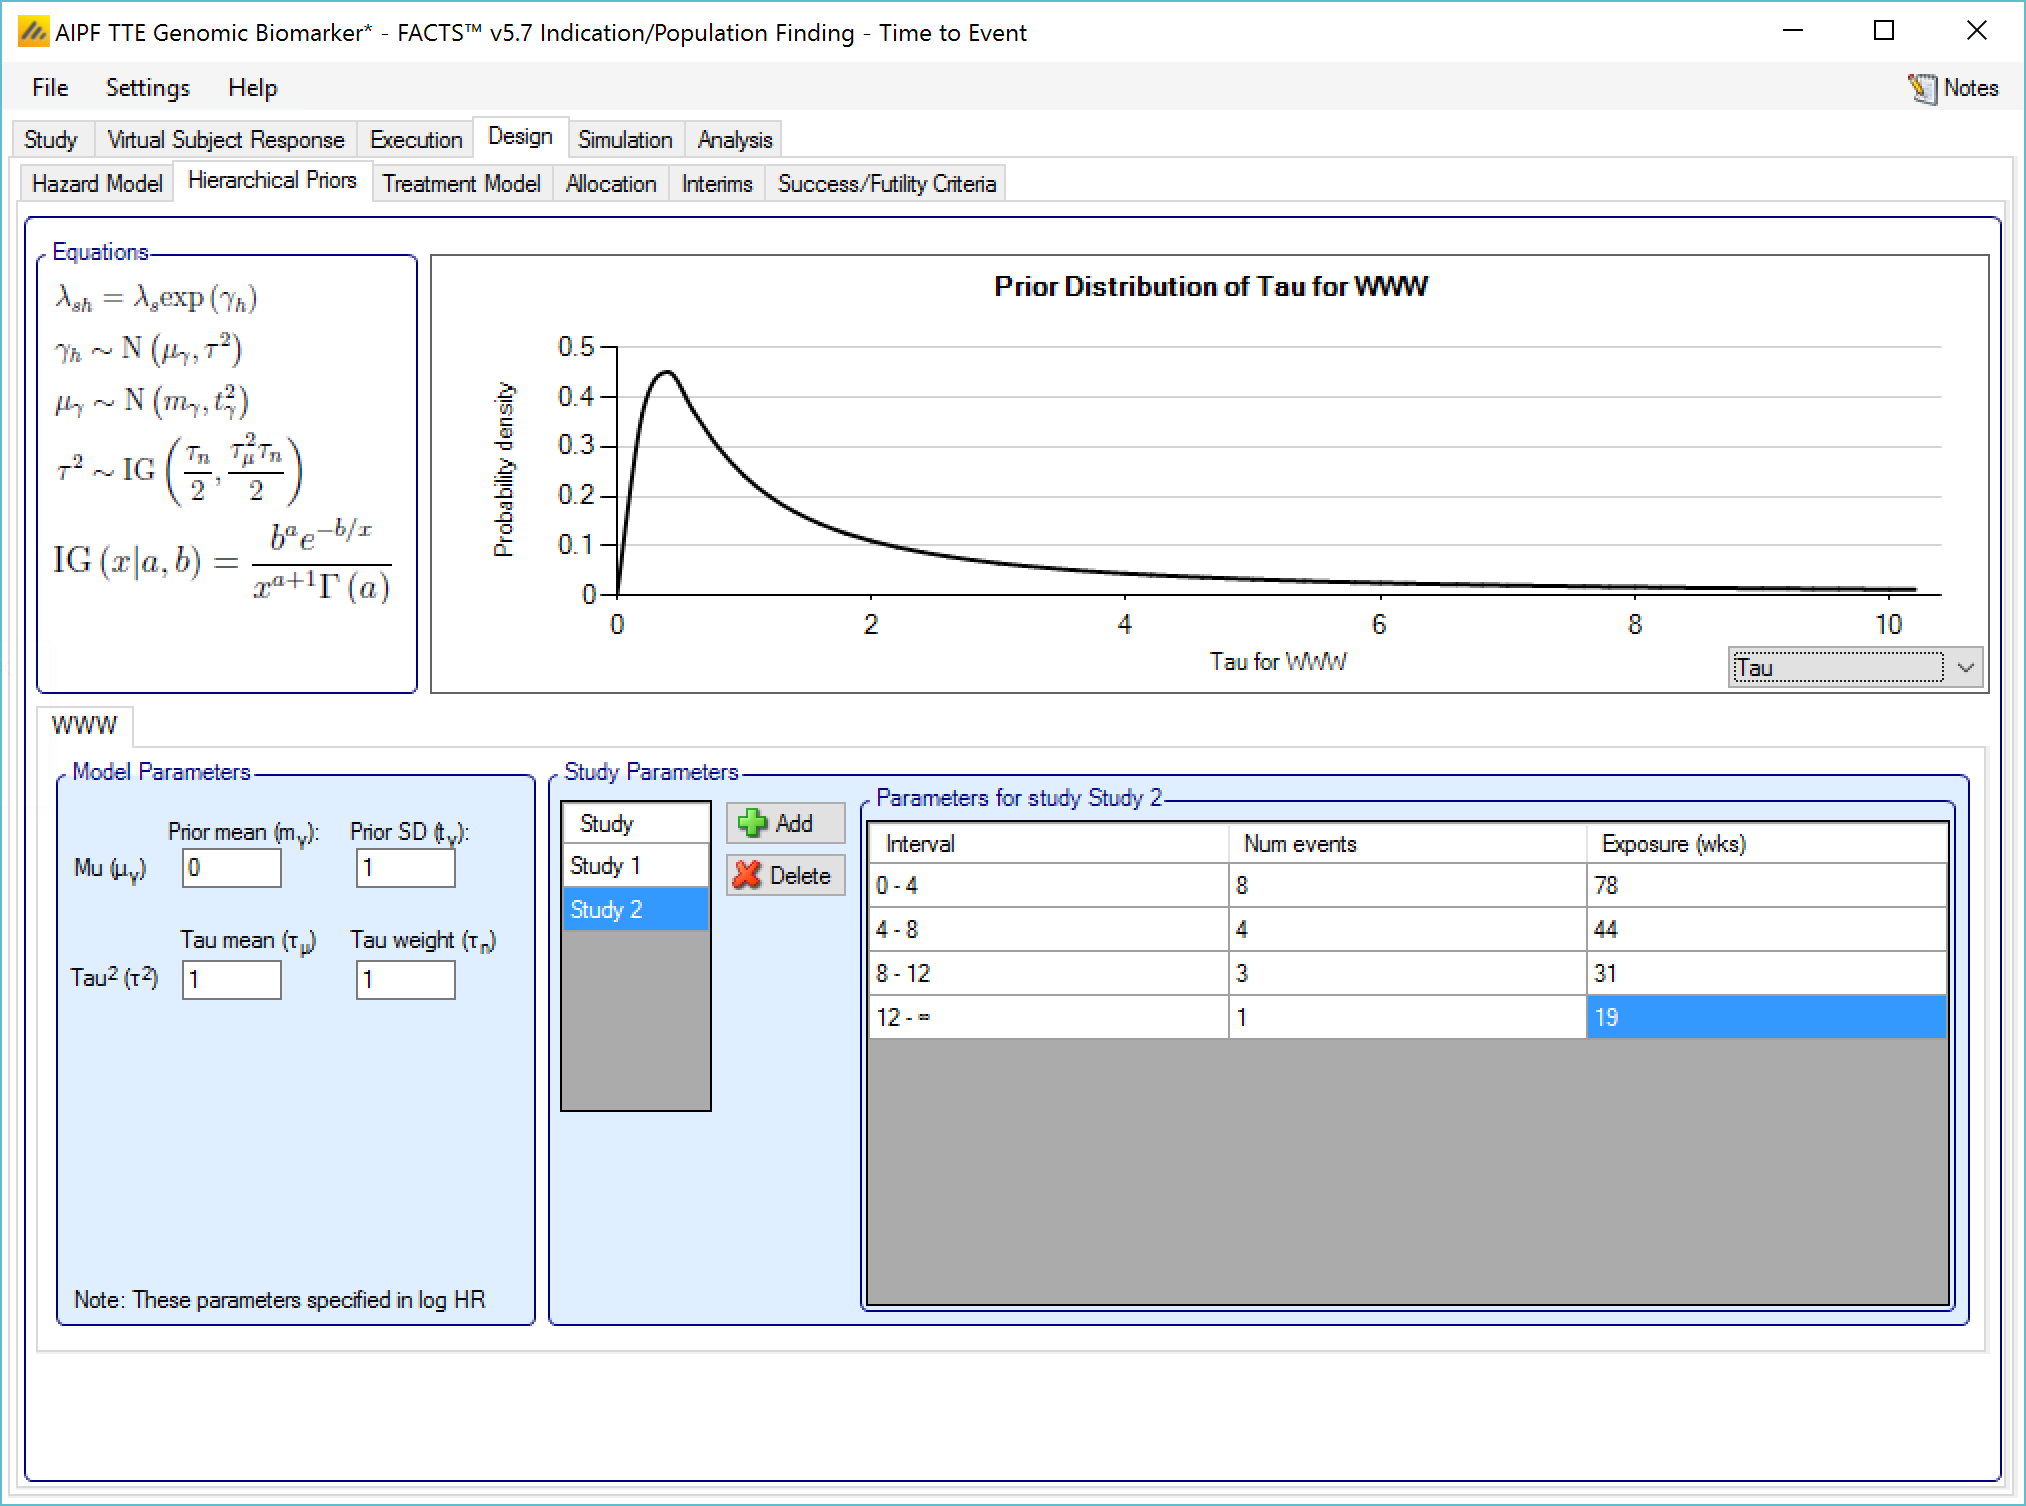Click the Notes notepad icon
The width and height of the screenshot is (2026, 1506).
click(x=1922, y=88)
